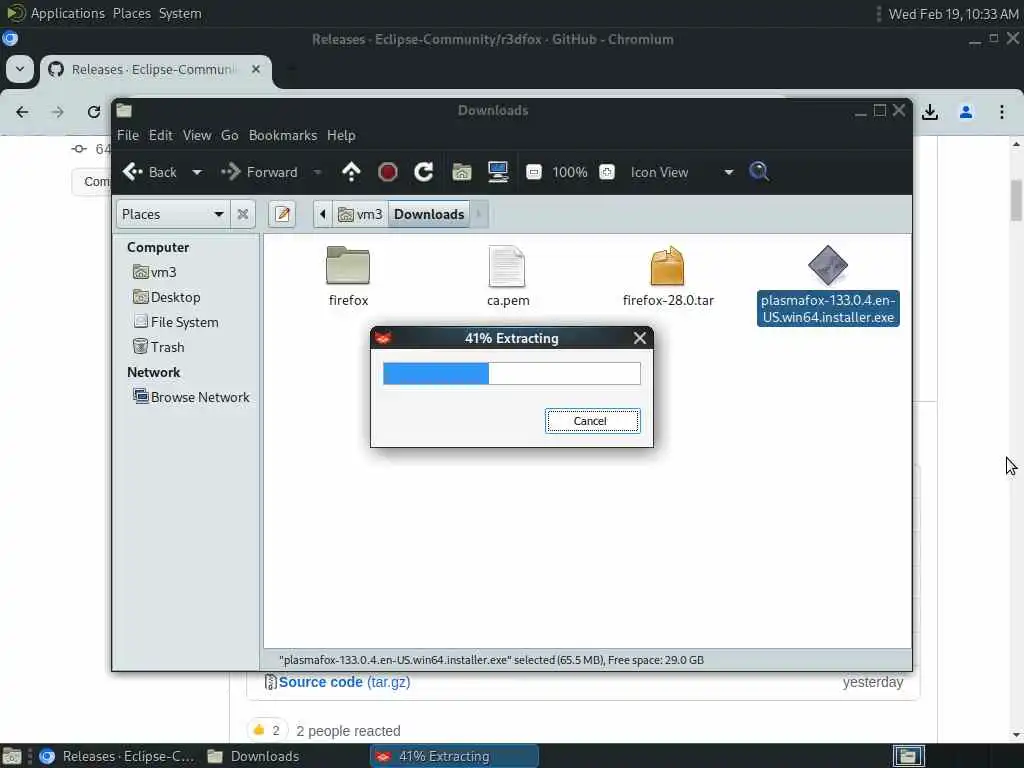Open the Edit menu
Screen dimensions: 1024x768
[x=161, y=135]
